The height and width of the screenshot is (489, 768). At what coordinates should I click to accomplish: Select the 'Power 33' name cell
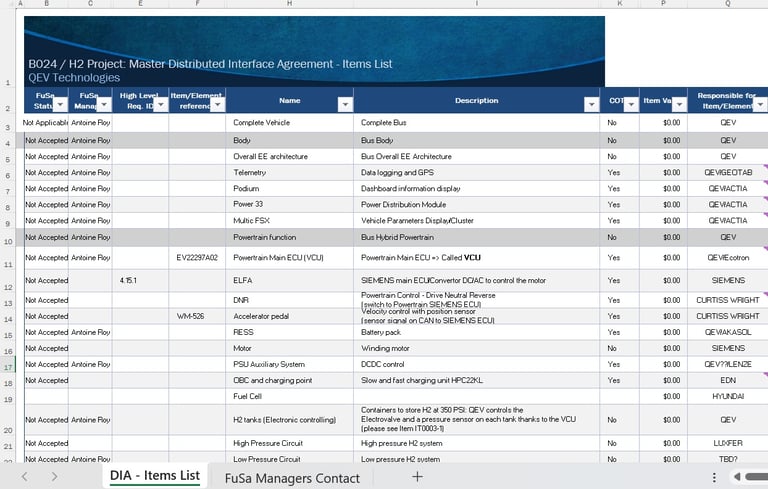click(289, 204)
